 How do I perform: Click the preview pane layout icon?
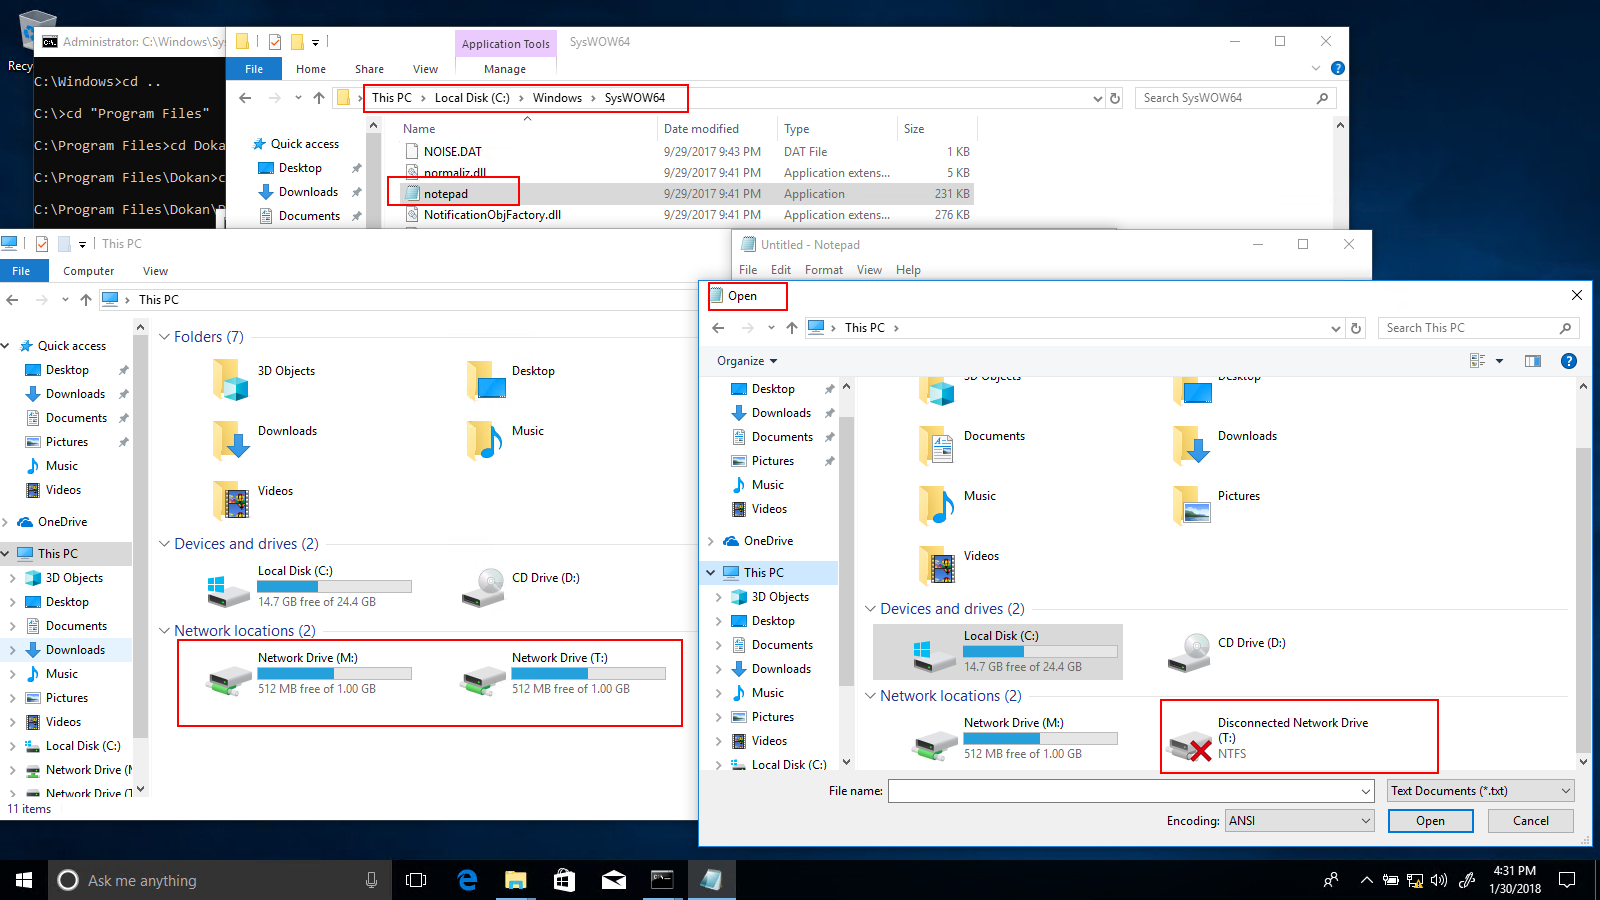coord(1533,361)
